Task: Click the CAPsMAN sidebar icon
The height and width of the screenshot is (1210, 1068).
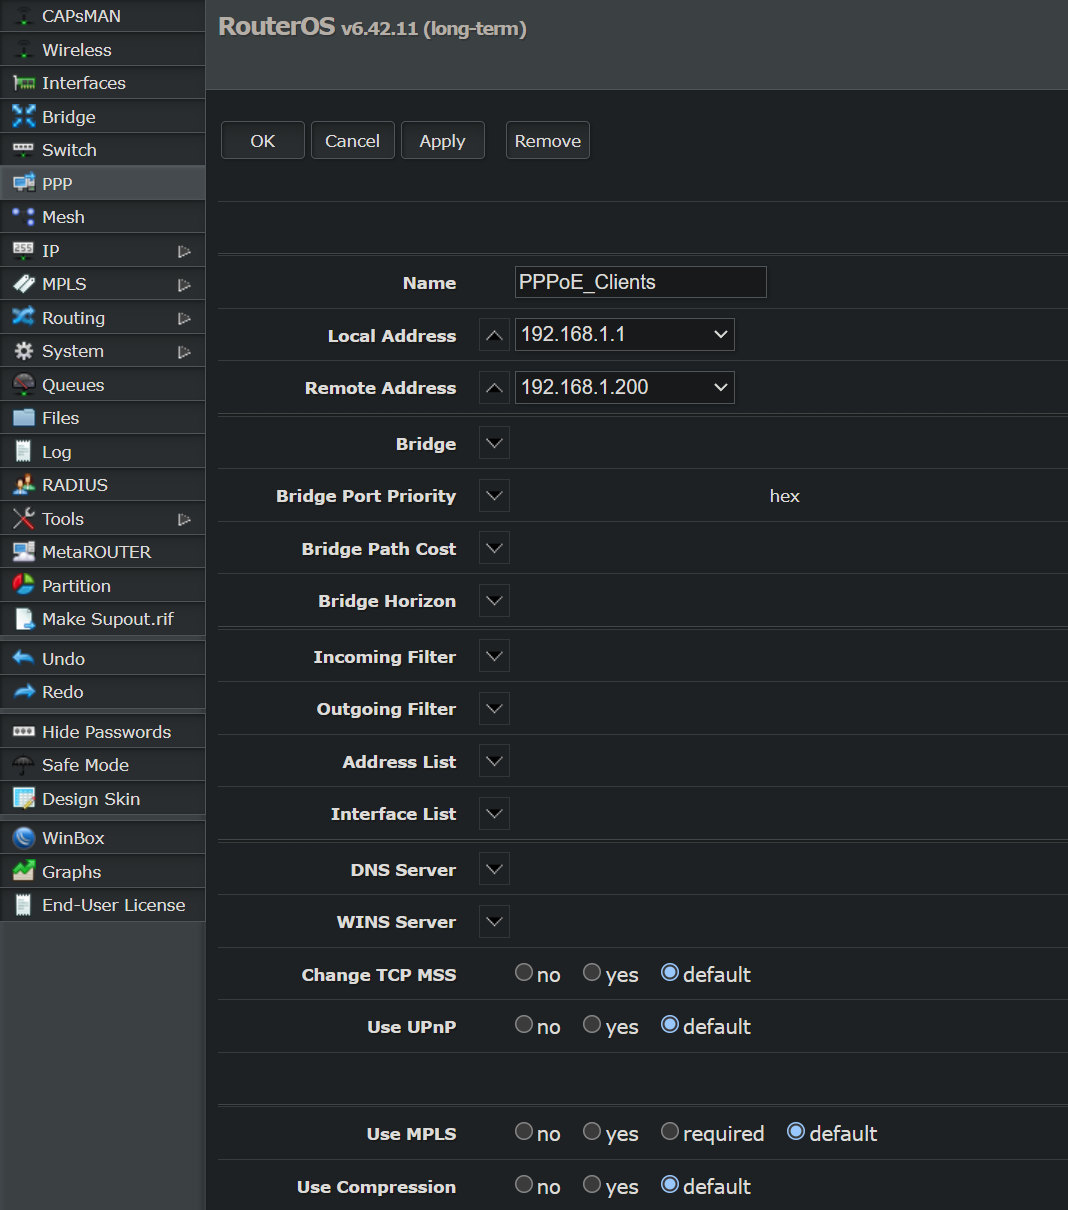Action: pyautogui.click(x=24, y=16)
